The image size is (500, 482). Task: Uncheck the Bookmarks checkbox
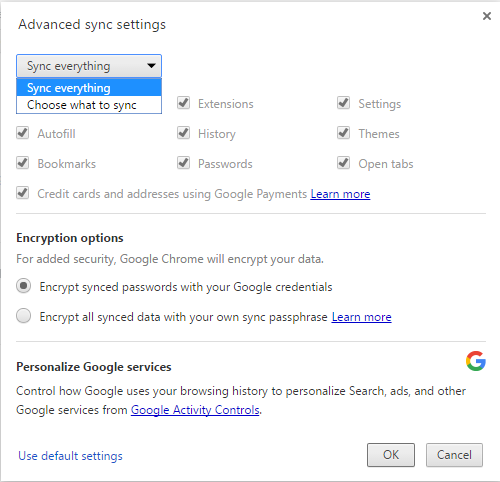[23, 163]
